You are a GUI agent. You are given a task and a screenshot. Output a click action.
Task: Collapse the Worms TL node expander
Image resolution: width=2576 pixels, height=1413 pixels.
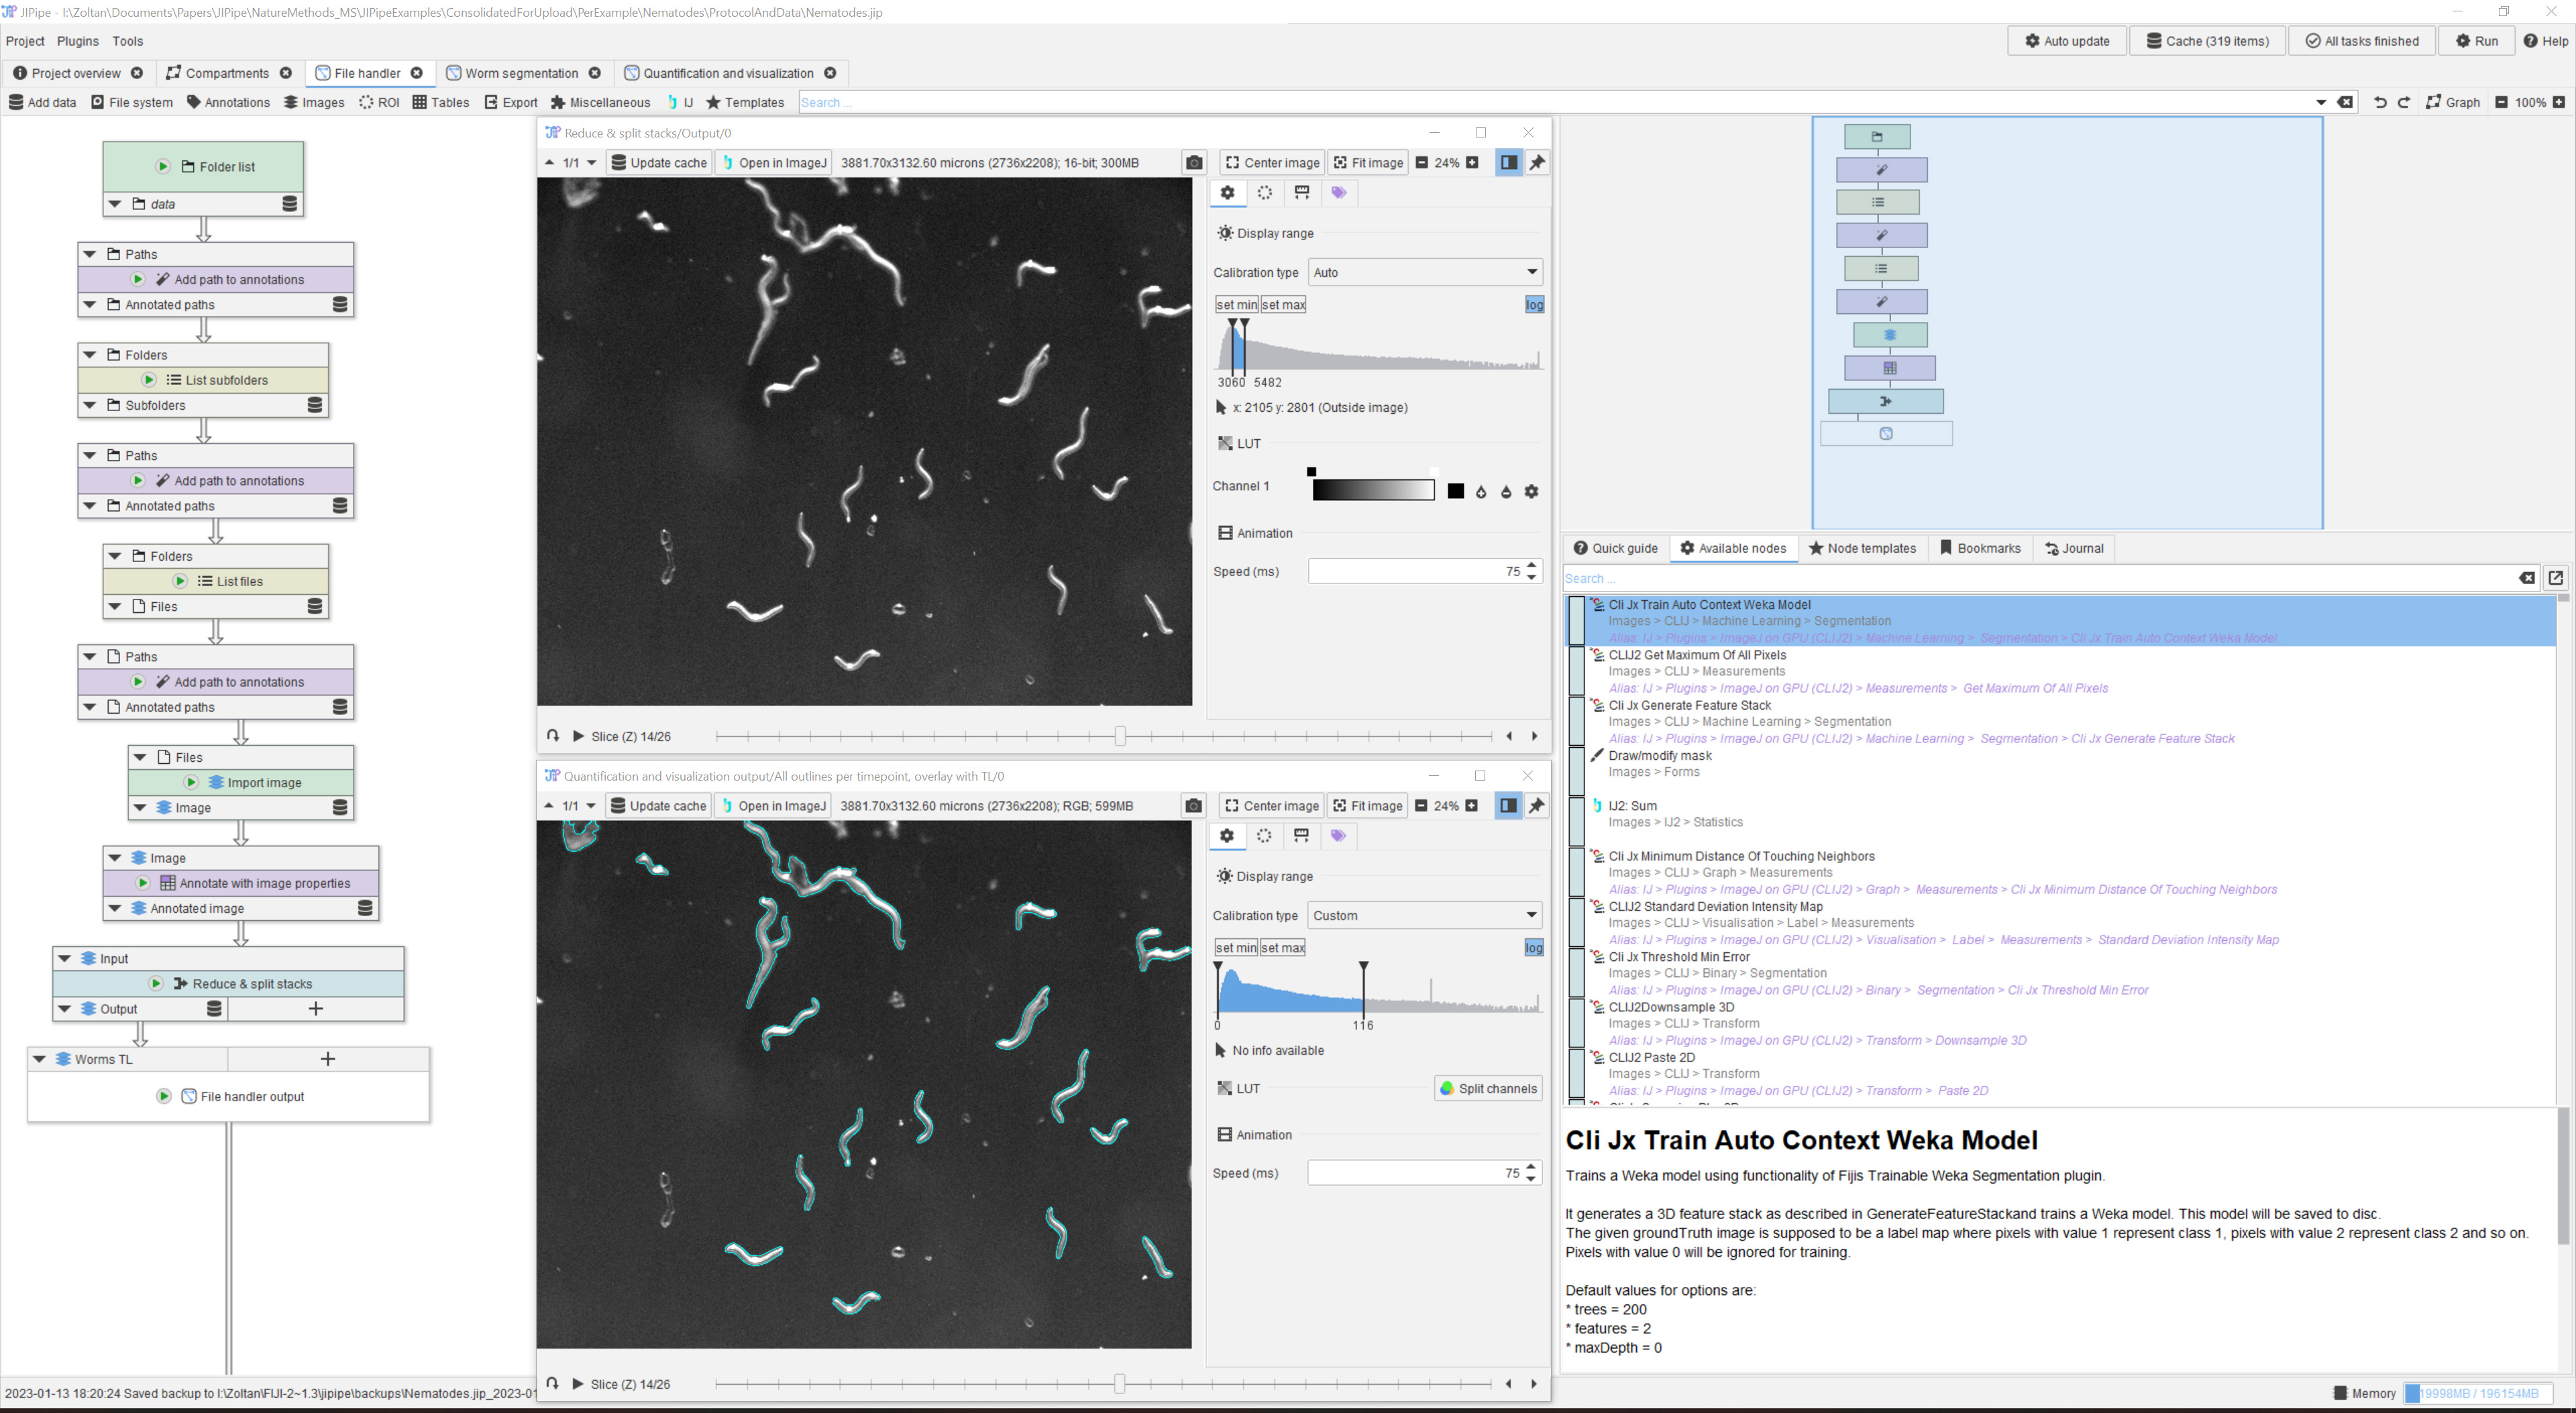[40, 1059]
